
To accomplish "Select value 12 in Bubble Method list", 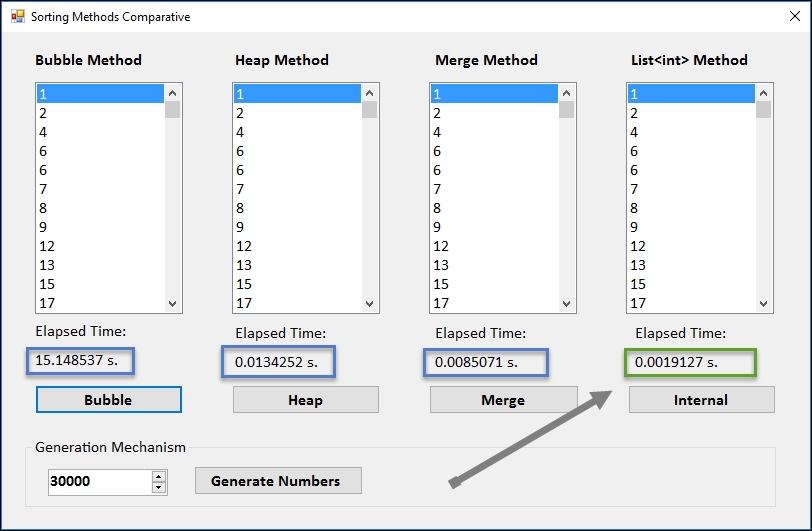I will click(x=100, y=246).
